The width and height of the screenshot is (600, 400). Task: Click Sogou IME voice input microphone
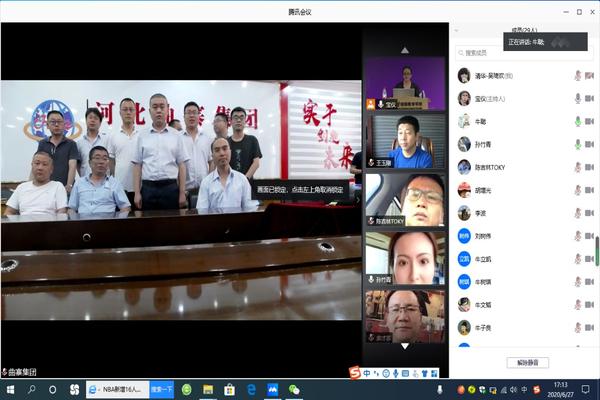click(396, 373)
